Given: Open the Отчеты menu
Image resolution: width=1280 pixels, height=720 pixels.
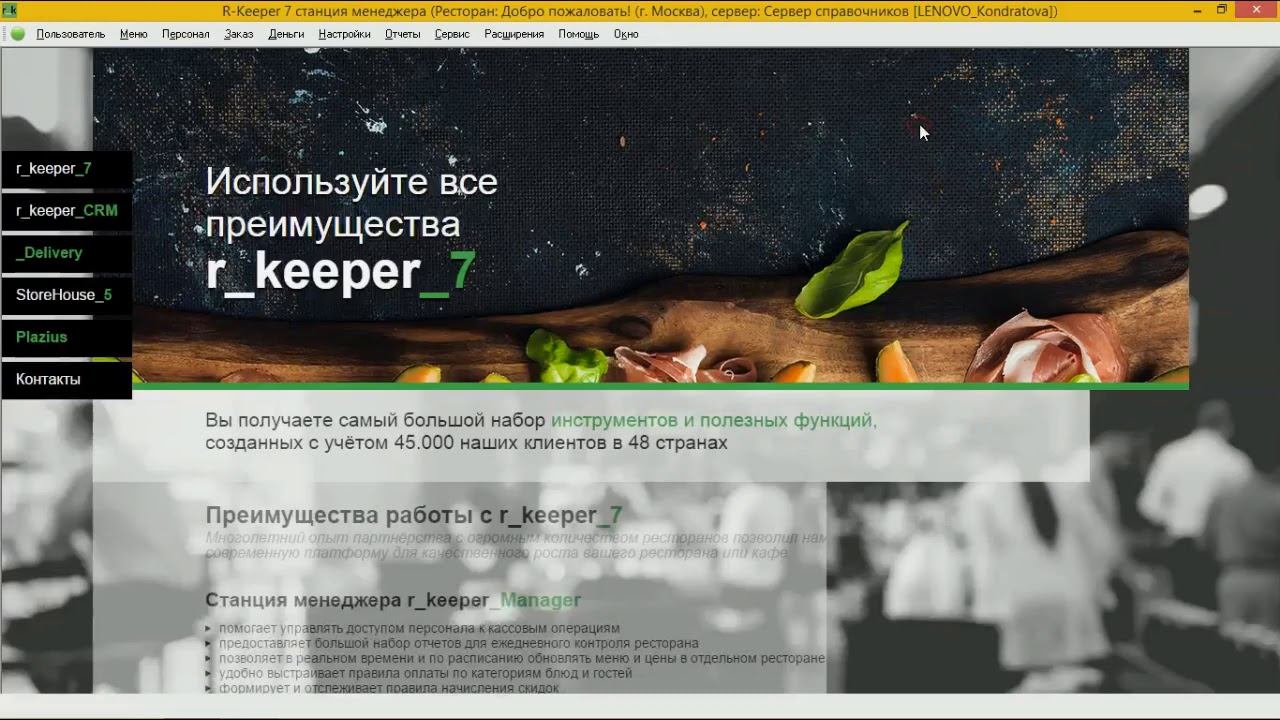Looking at the screenshot, I should click(x=403, y=34).
